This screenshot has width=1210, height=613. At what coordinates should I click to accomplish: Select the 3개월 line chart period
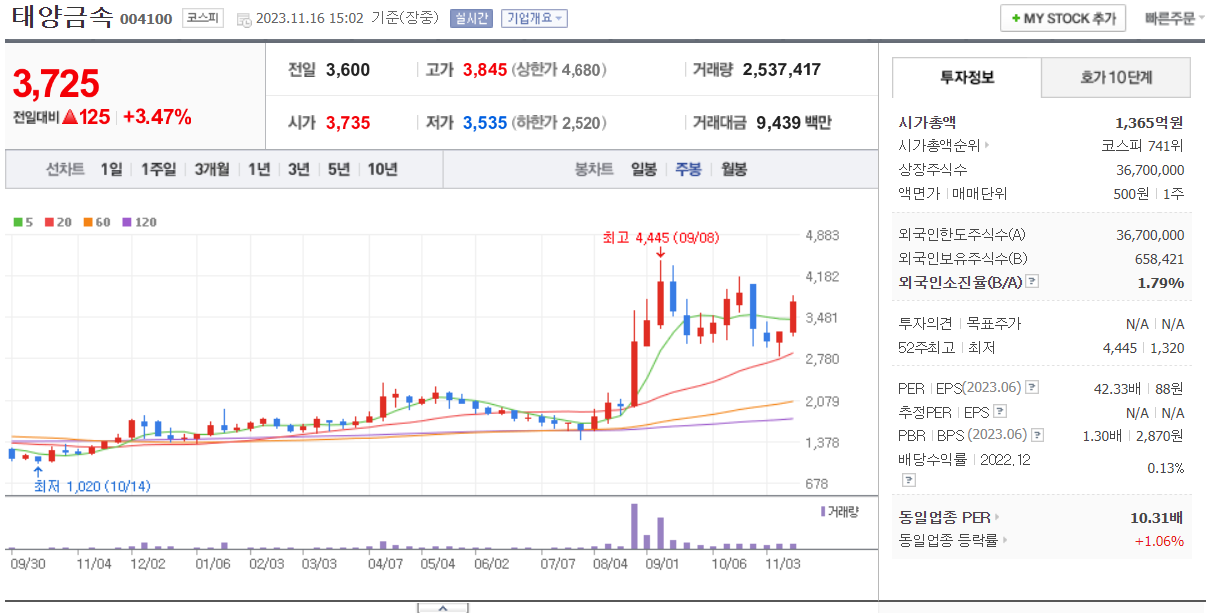212,169
